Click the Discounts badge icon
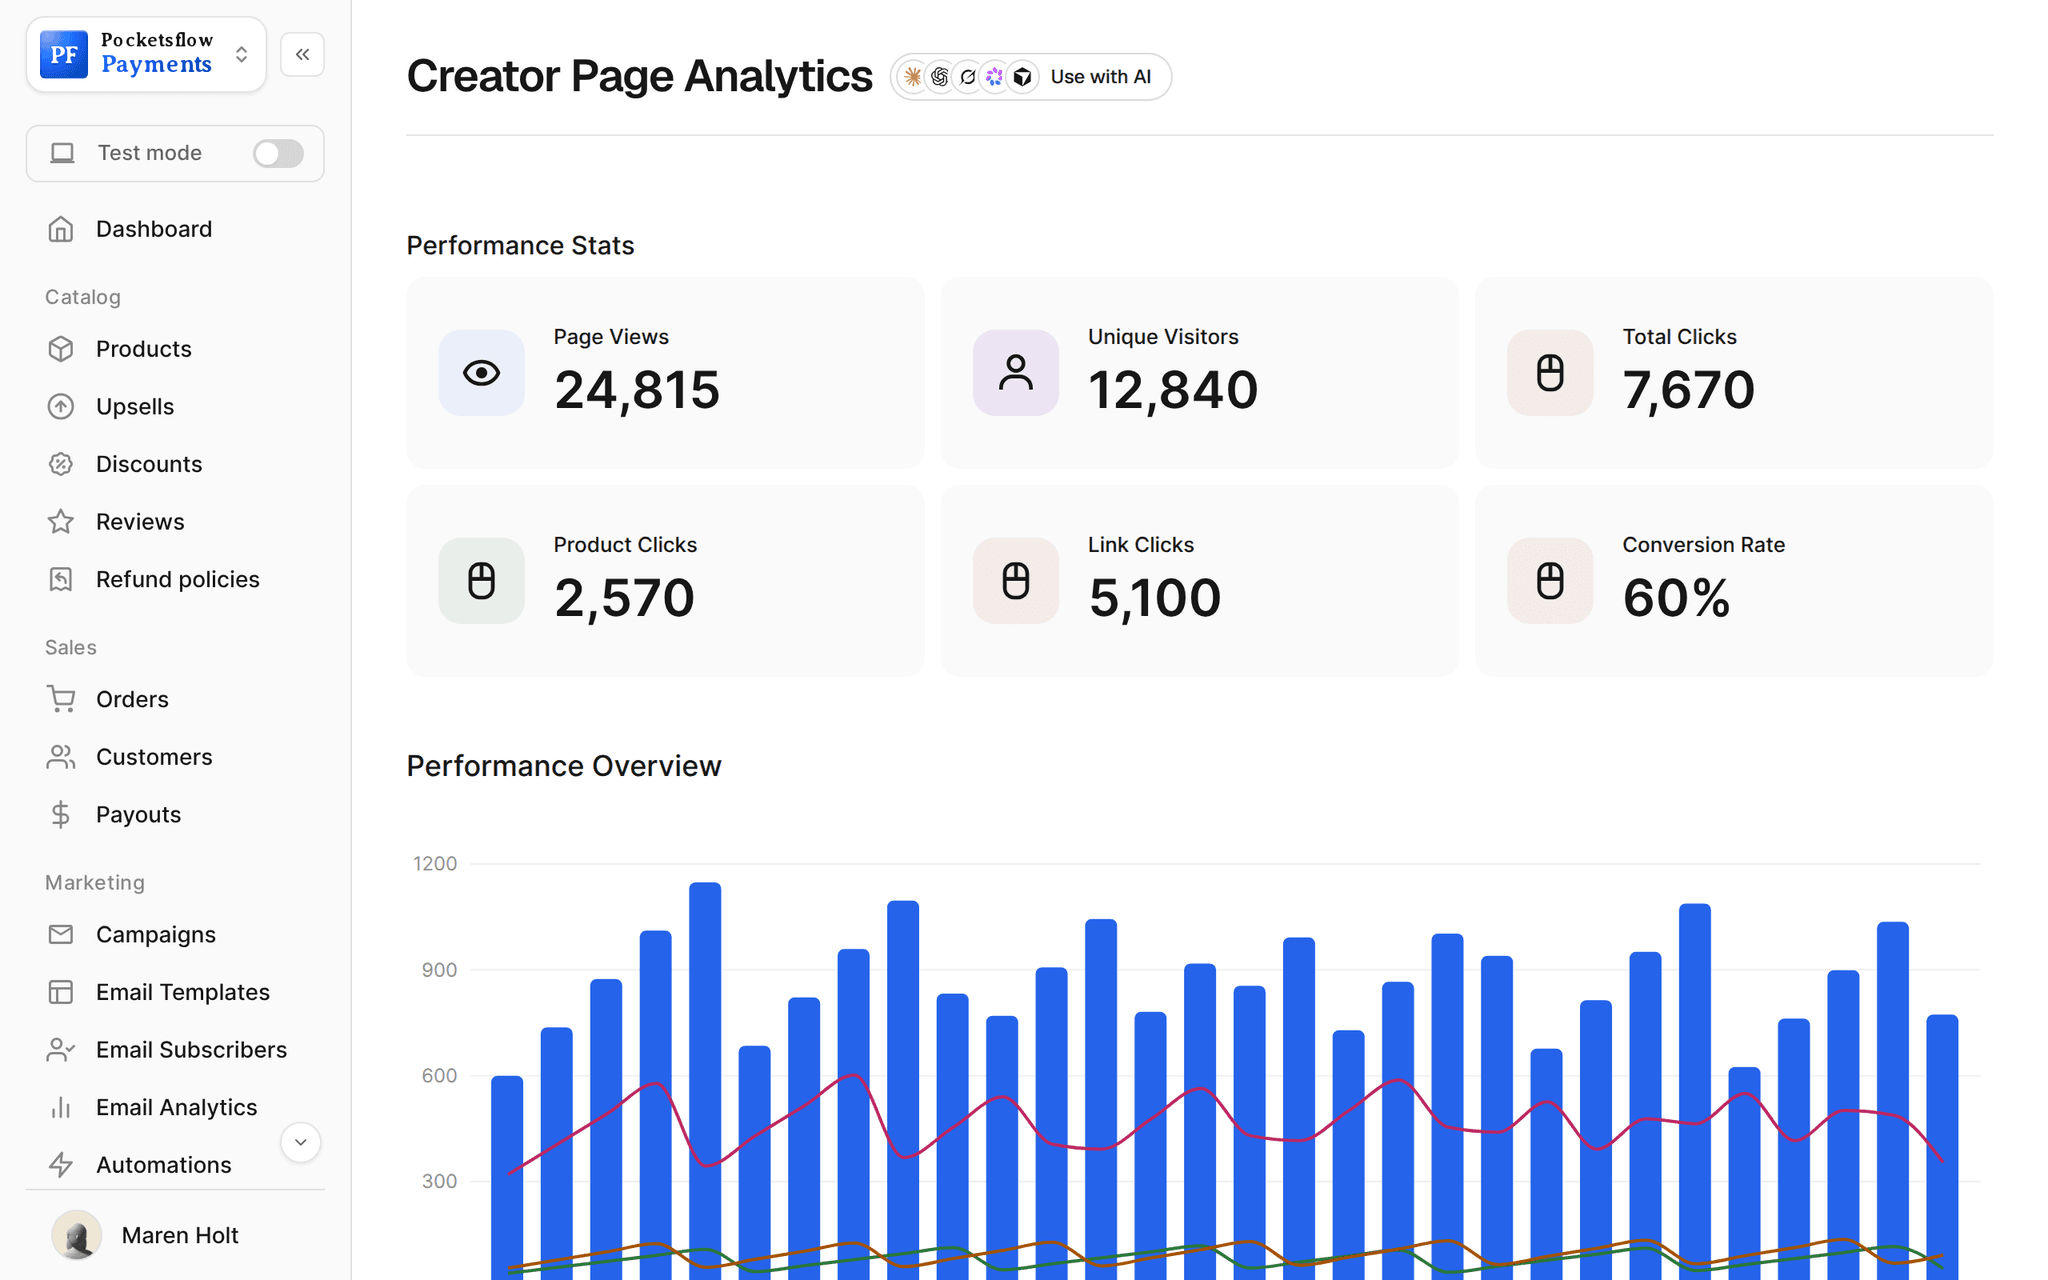The height and width of the screenshot is (1280, 2048). tap(61, 464)
